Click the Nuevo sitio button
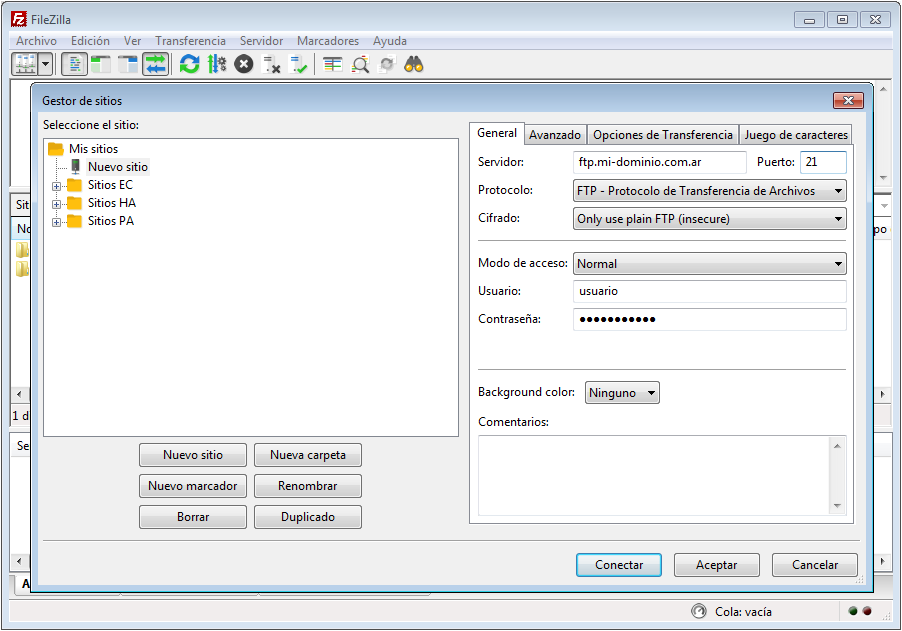This screenshot has width=902, height=631. click(193, 455)
